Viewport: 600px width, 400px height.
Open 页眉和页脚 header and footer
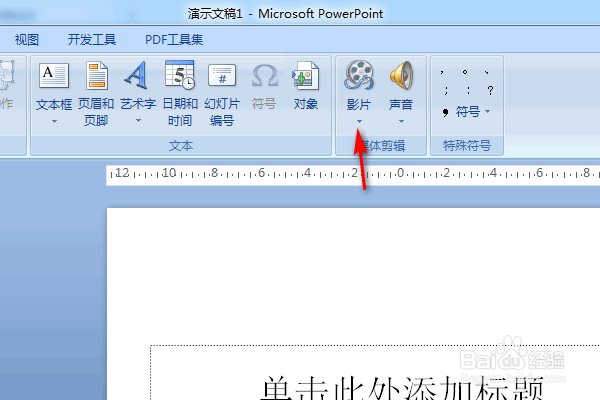click(96, 93)
